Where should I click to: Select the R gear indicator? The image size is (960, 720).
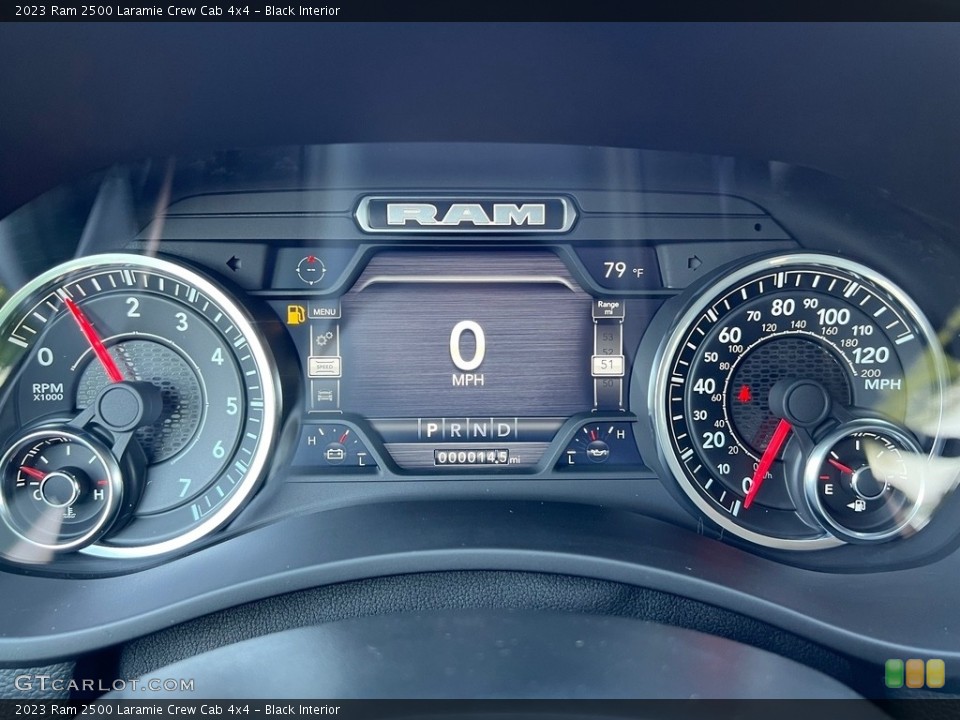tap(456, 430)
